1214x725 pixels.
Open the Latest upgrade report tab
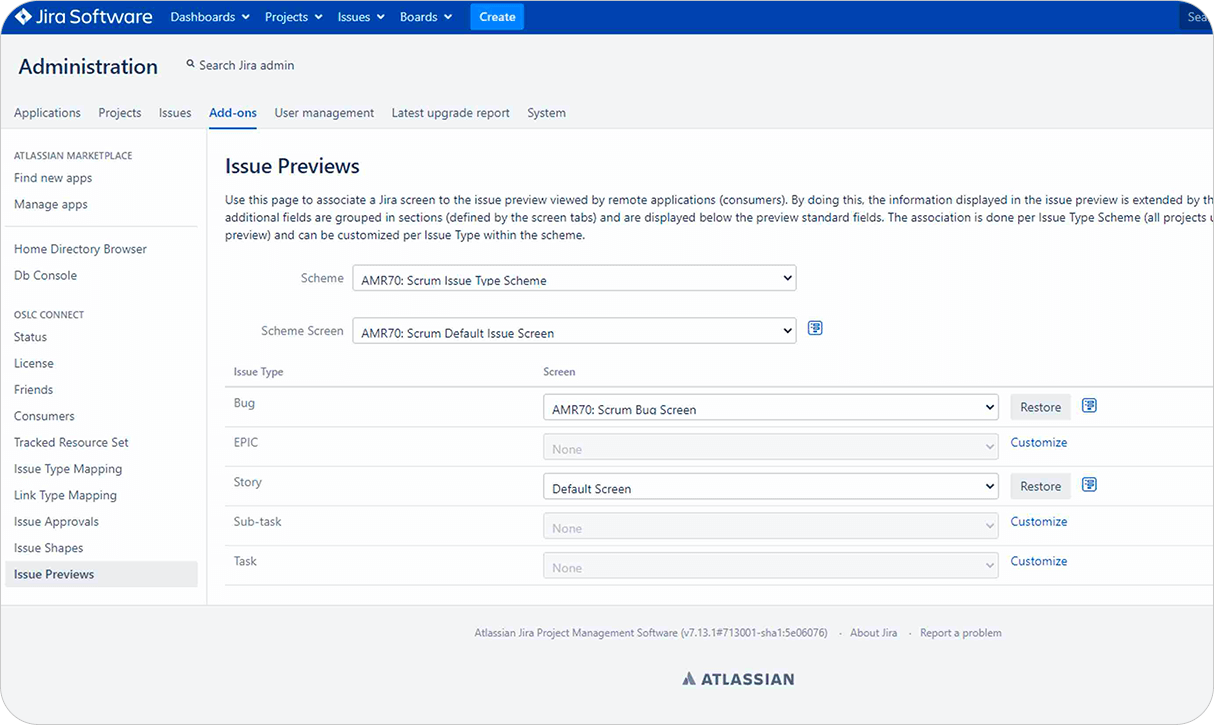coord(451,113)
